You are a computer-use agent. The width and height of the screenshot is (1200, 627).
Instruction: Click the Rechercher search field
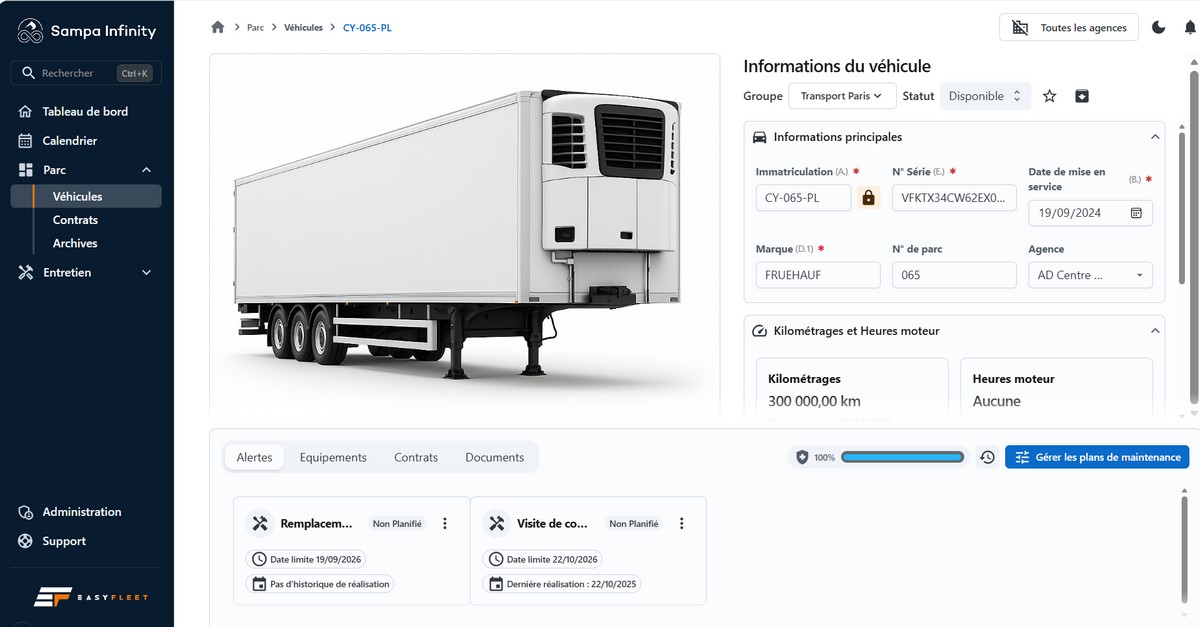point(85,73)
